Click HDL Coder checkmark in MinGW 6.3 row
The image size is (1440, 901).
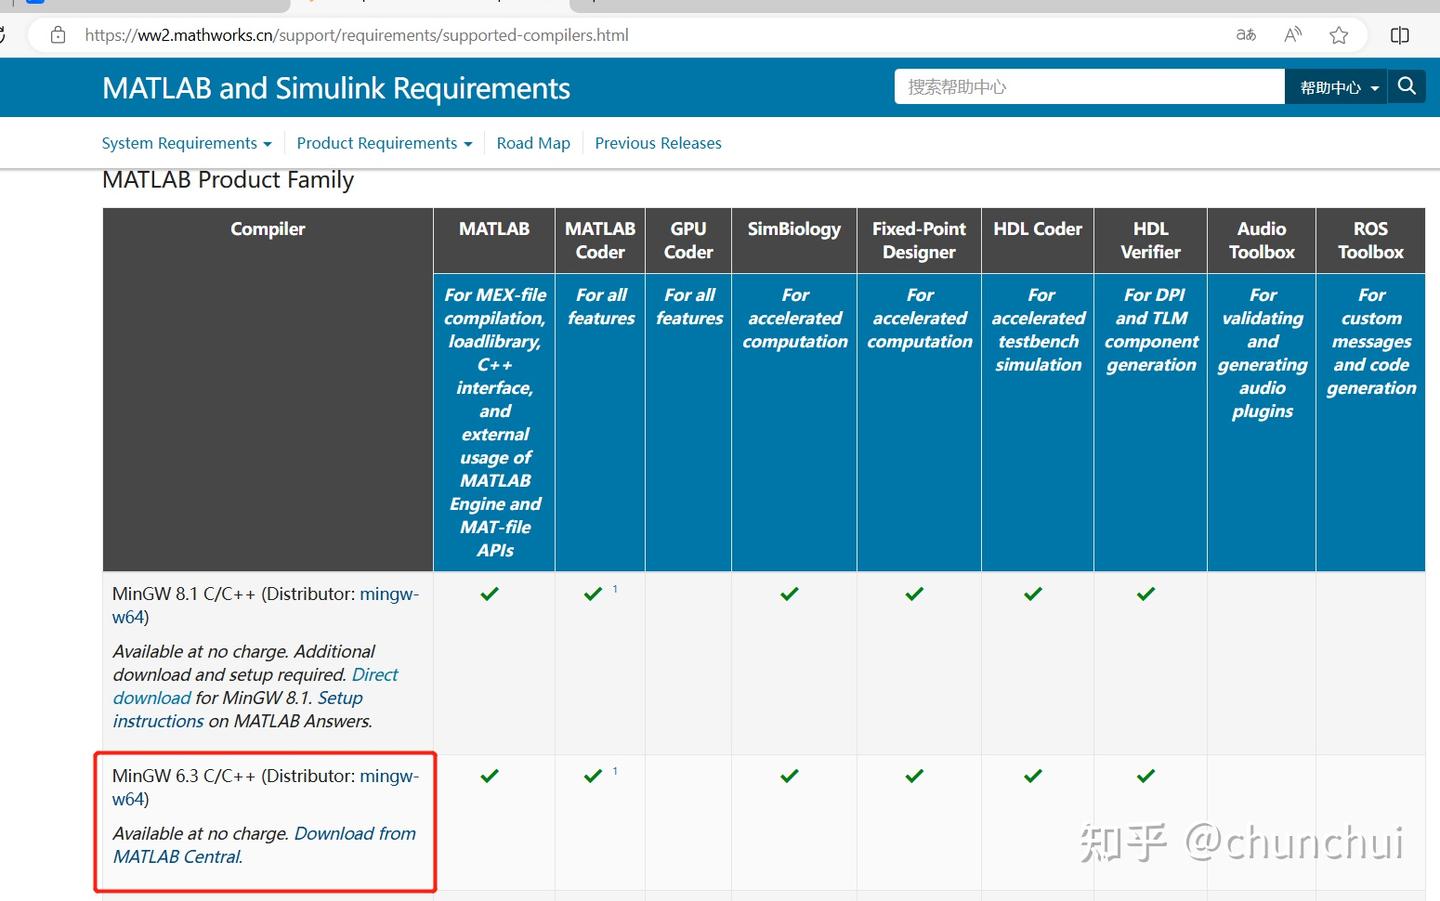pyautogui.click(x=1033, y=776)
